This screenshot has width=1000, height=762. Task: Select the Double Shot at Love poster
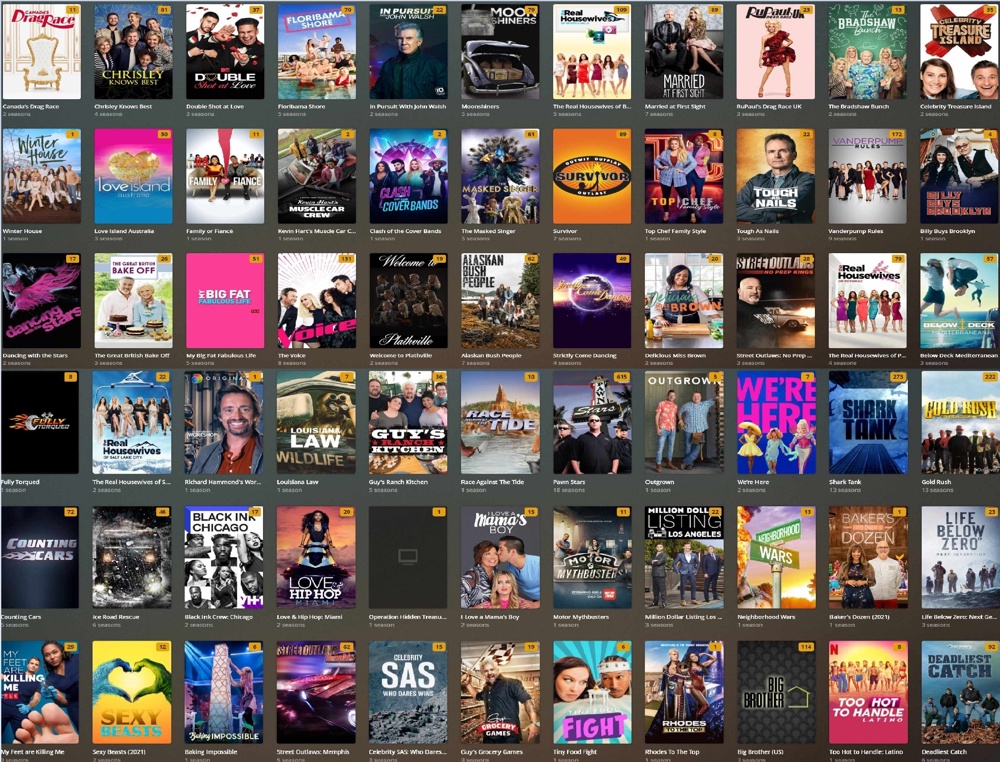[x=225, y=51]
